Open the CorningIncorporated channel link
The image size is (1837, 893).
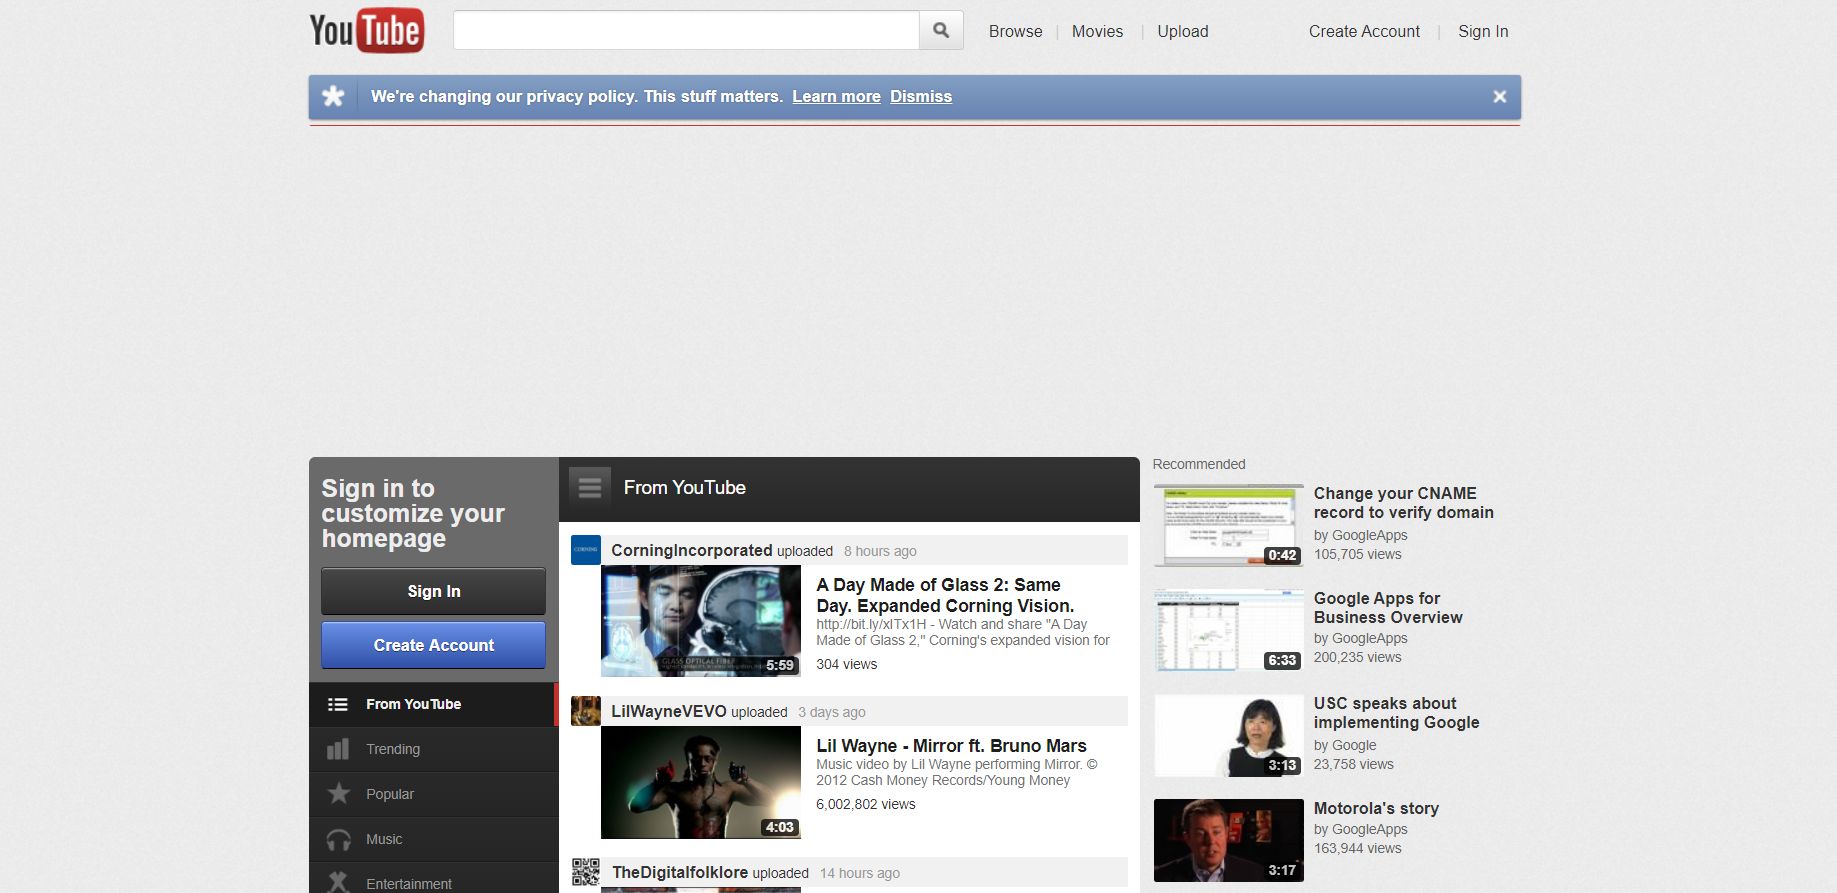click(691, 550)
